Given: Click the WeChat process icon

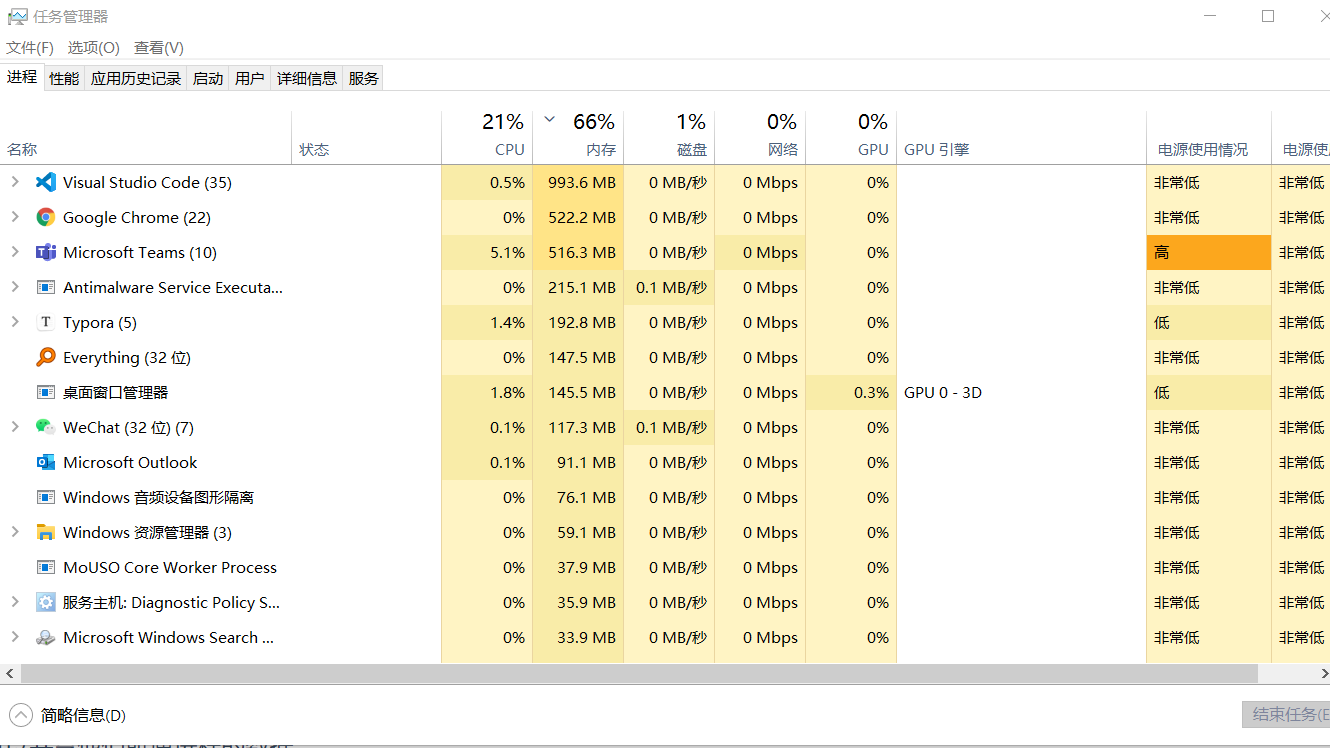Looking at the screenshot, I should pyautogui.click(x=45, y=427).
